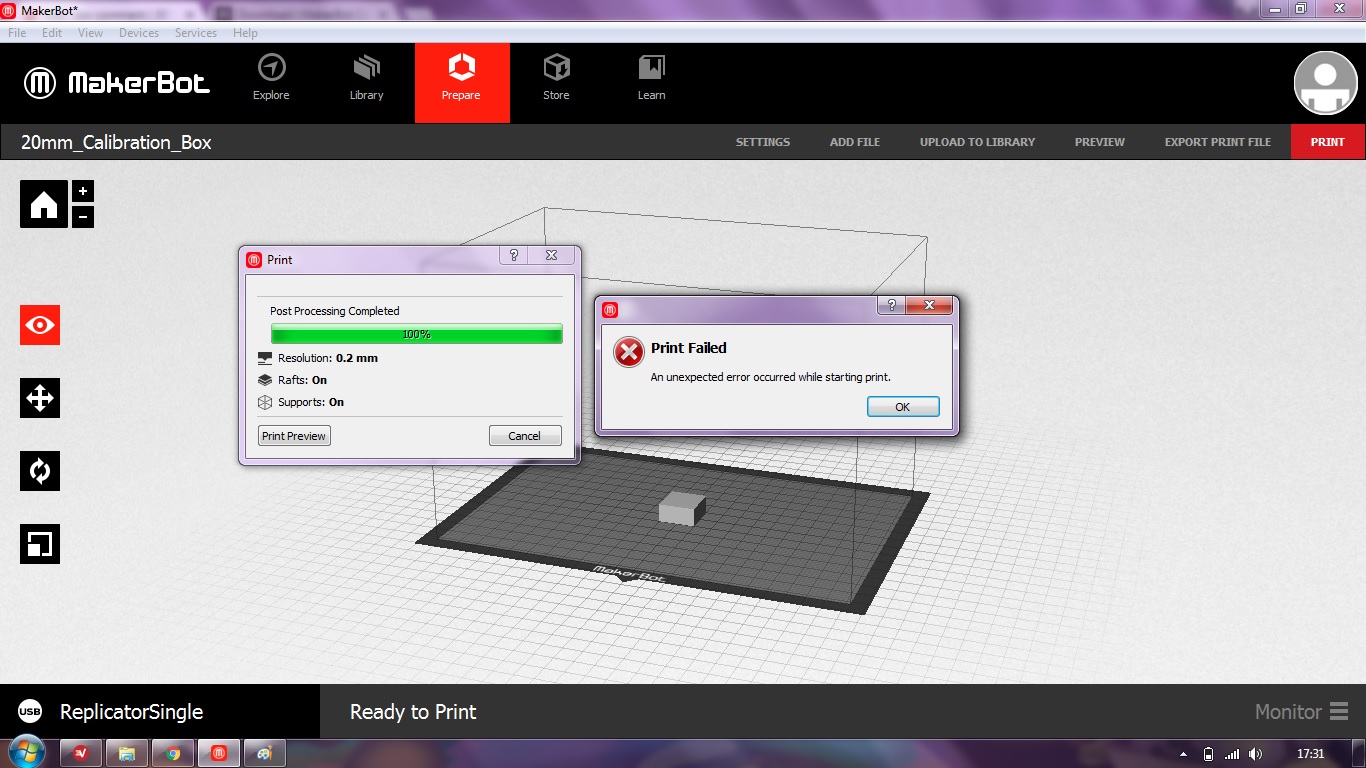Image resolution: width=1366 pixels, height=768 pixels.
Task: Open the Devices menu
Action: tap(139, 33)
